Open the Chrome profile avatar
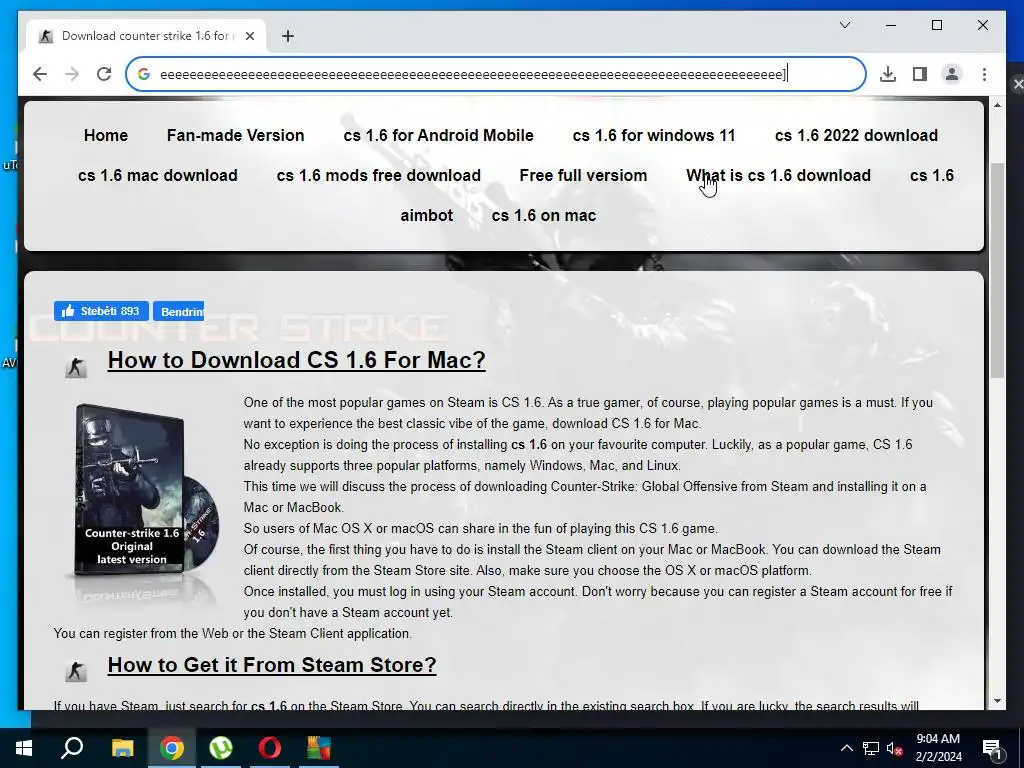The width and height of the screenshot is (1024, 768). point(952,74)
